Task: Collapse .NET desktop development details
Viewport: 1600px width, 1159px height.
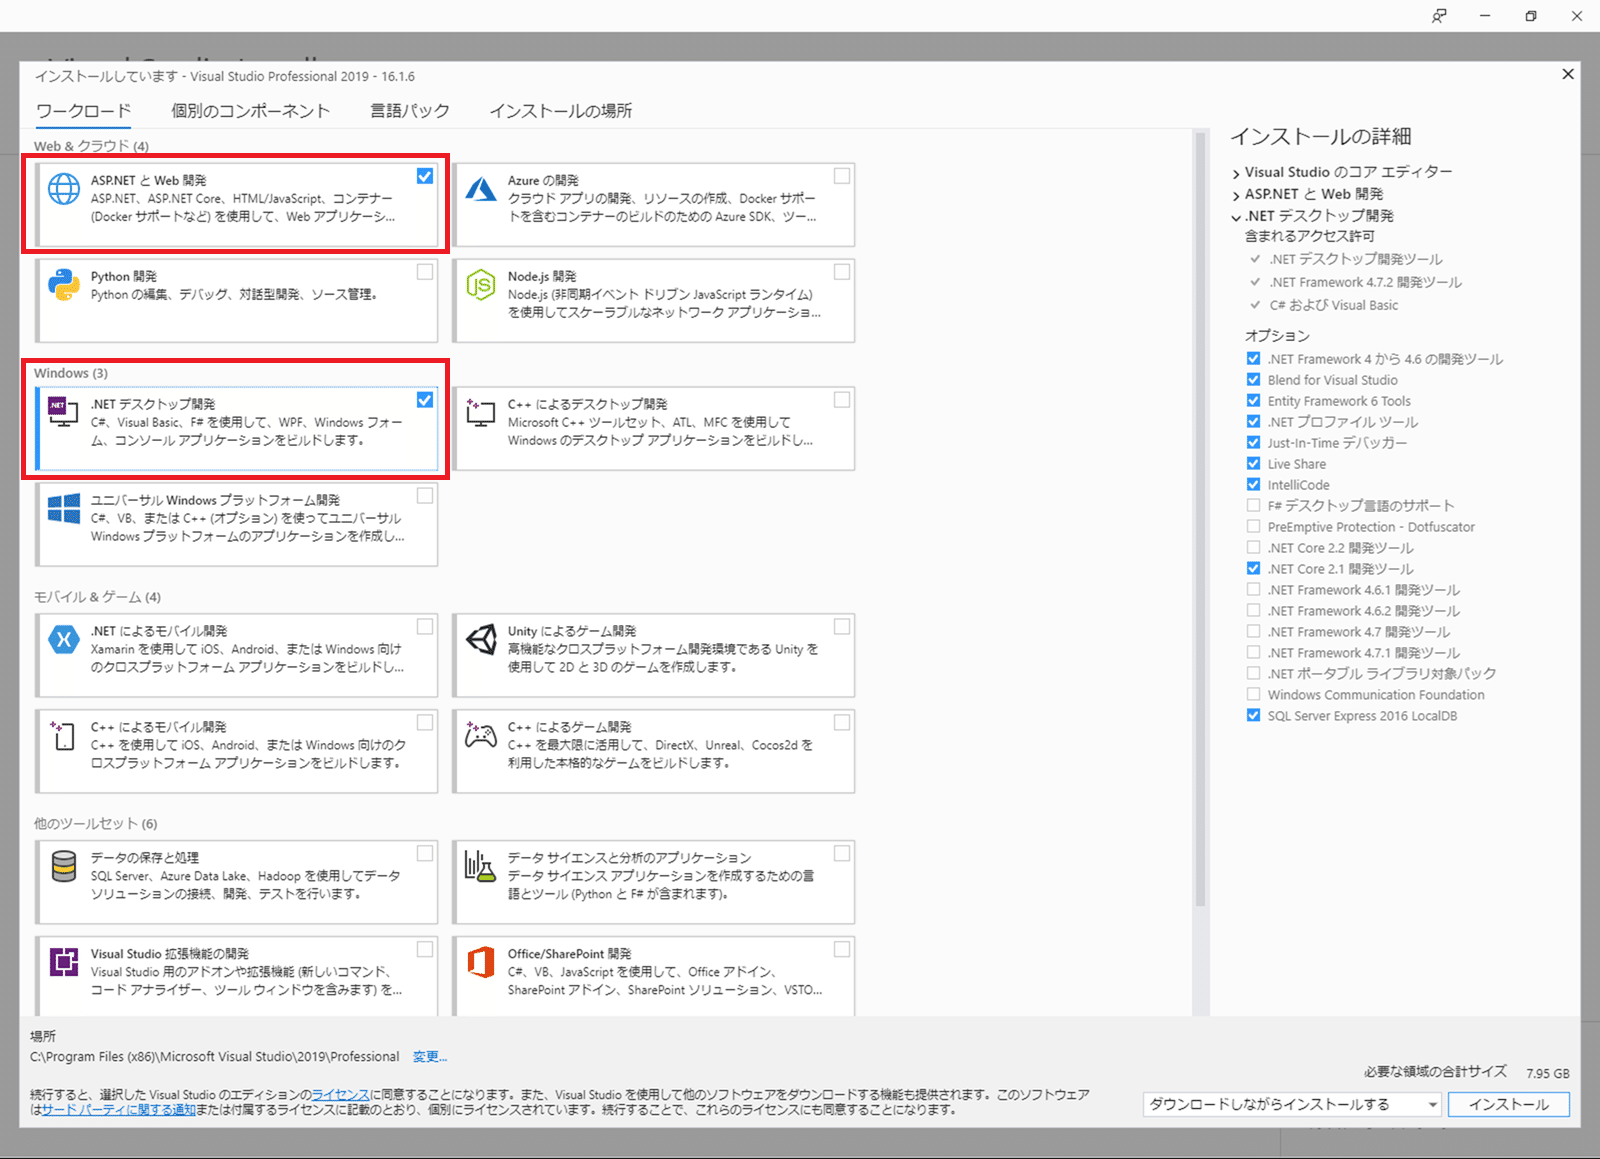Action: point(1236,217)
